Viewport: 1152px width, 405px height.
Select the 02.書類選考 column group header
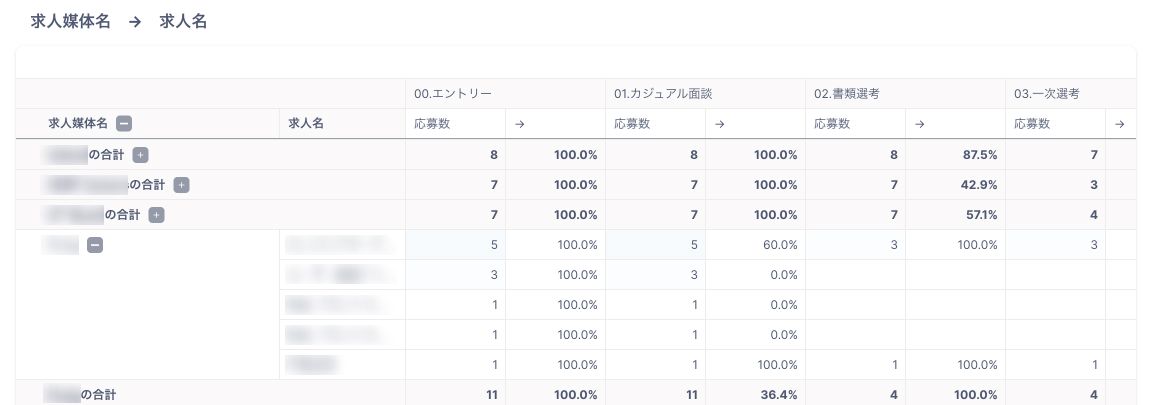[x=846, y=94]
